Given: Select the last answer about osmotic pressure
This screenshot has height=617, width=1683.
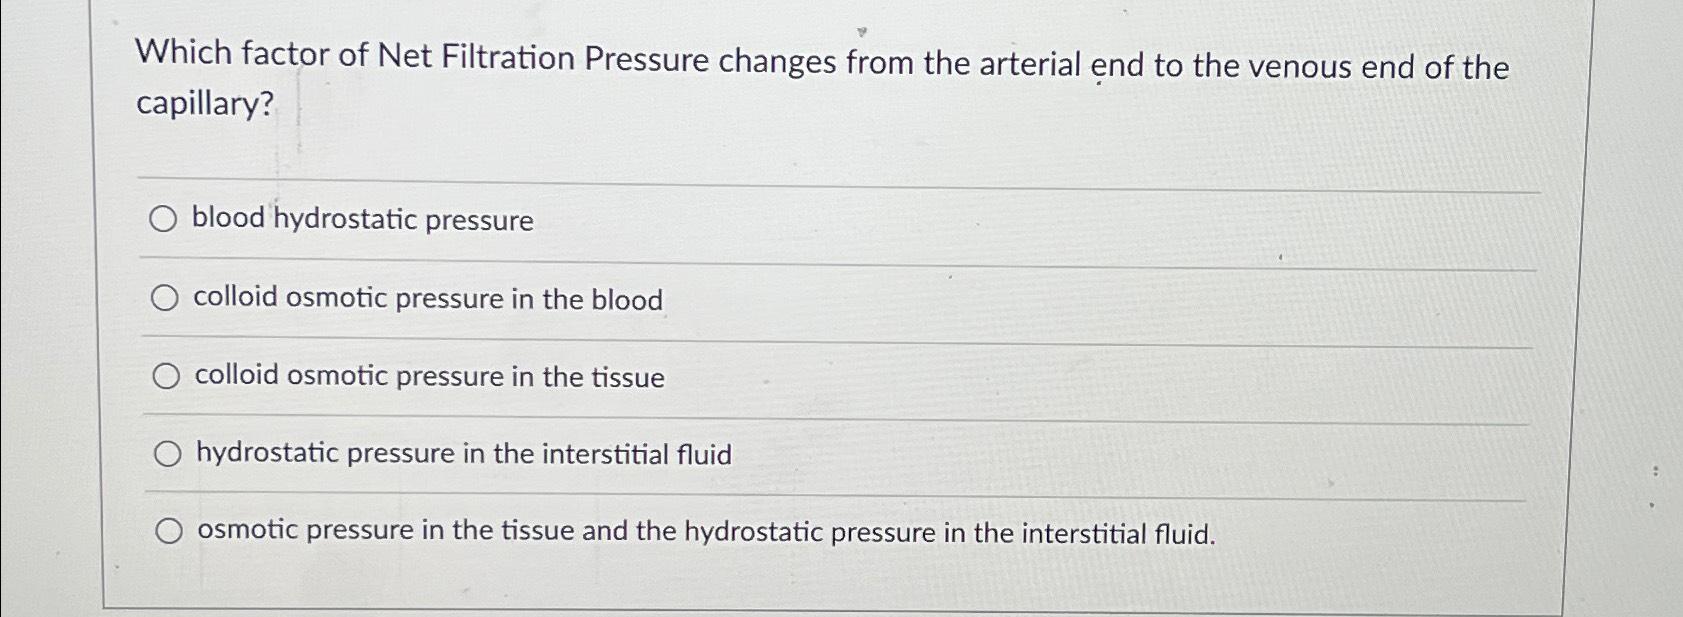Looking at the screenshot, I should (169, 531).
